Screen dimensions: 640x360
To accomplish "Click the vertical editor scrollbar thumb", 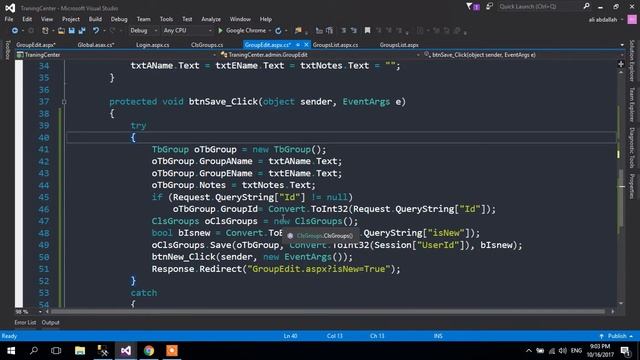I will click(621, 198).
